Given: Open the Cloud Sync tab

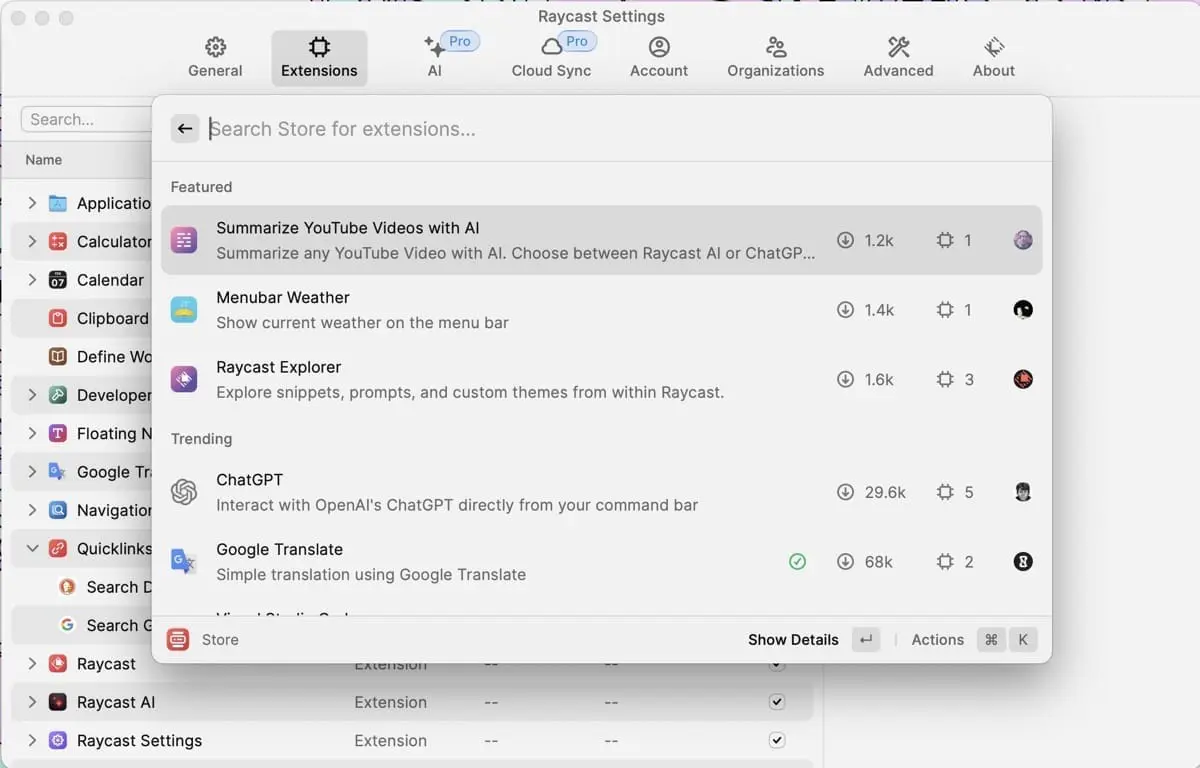Looking at the screenshot, I should point(552,58).
